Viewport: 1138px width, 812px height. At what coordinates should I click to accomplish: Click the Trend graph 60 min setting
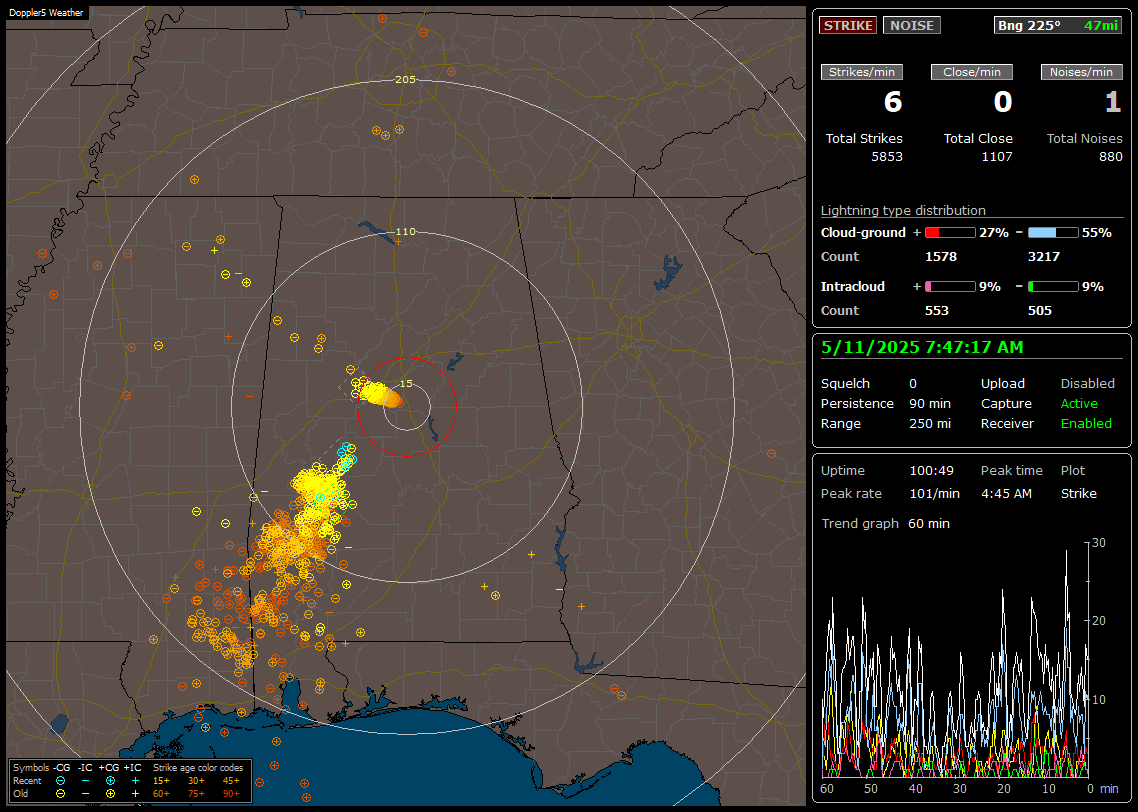[928, 524]
